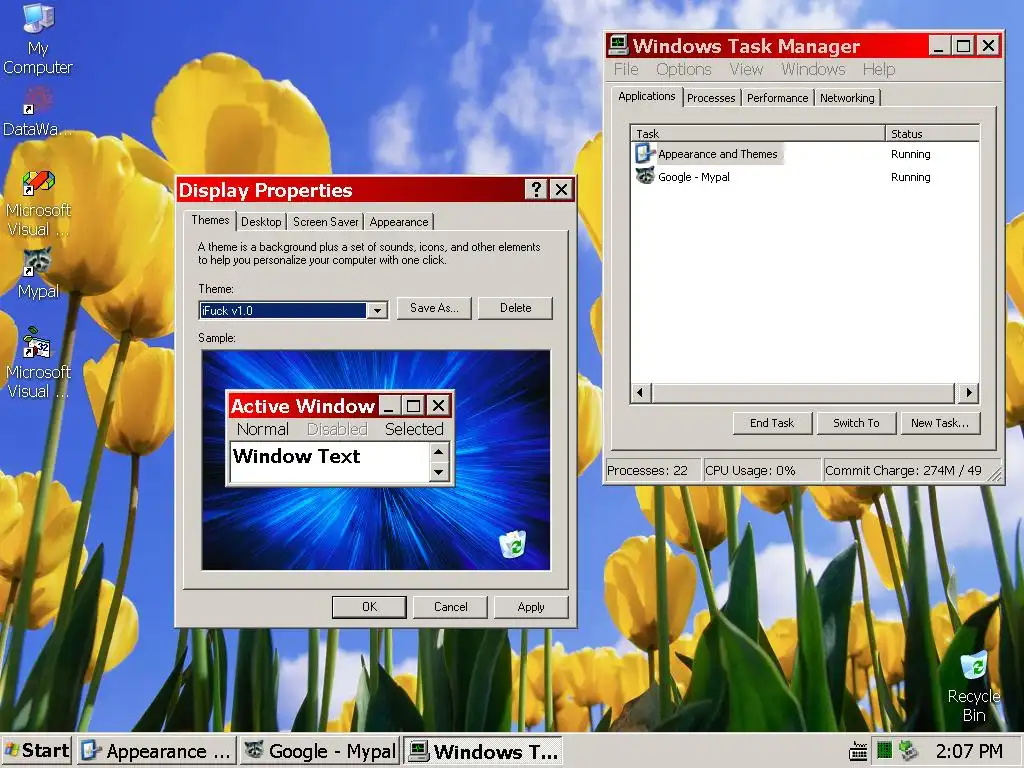Click the keyboard icon in system tray
Viewport: 1024px width, 768px height.
click(858, 751)
